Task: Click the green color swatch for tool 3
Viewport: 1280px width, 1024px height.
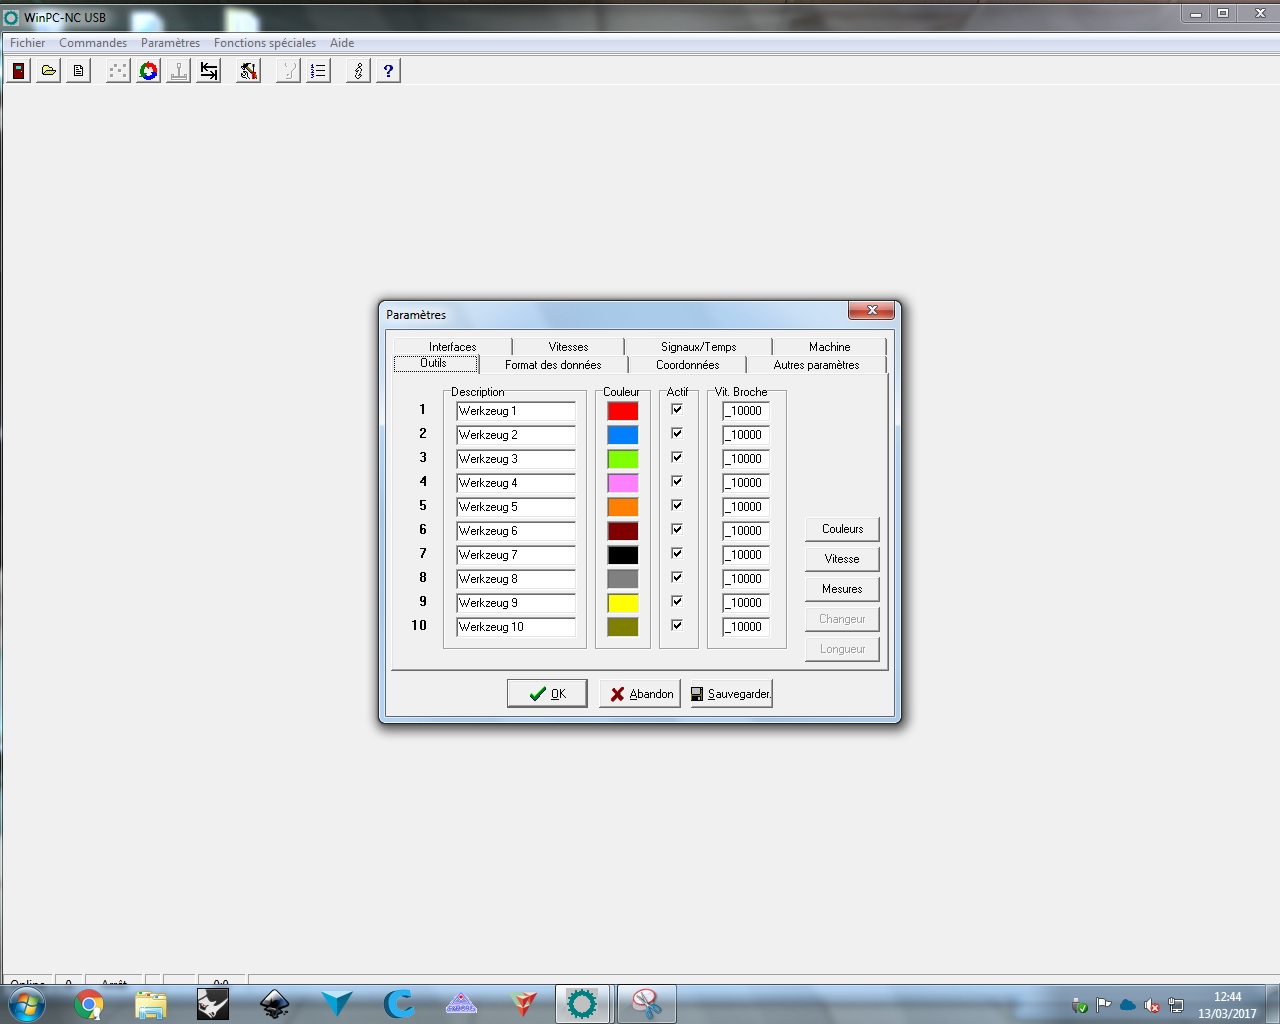Action: click(622, 459)
